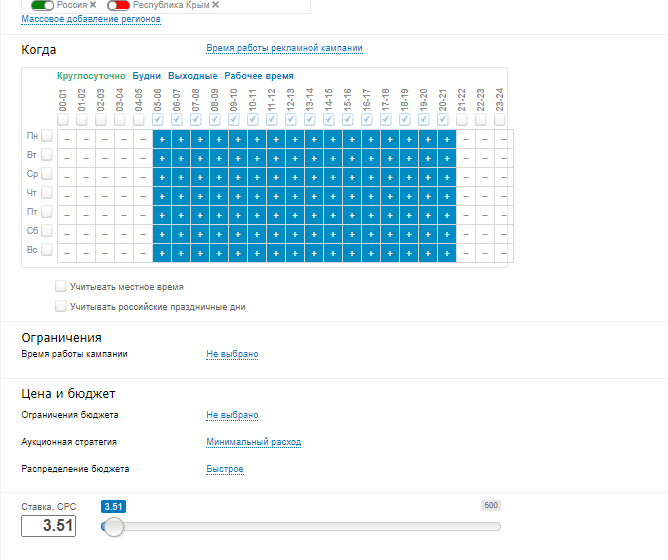
Task: Remove the Россия region with its X
Action: [x=93, y=5]
